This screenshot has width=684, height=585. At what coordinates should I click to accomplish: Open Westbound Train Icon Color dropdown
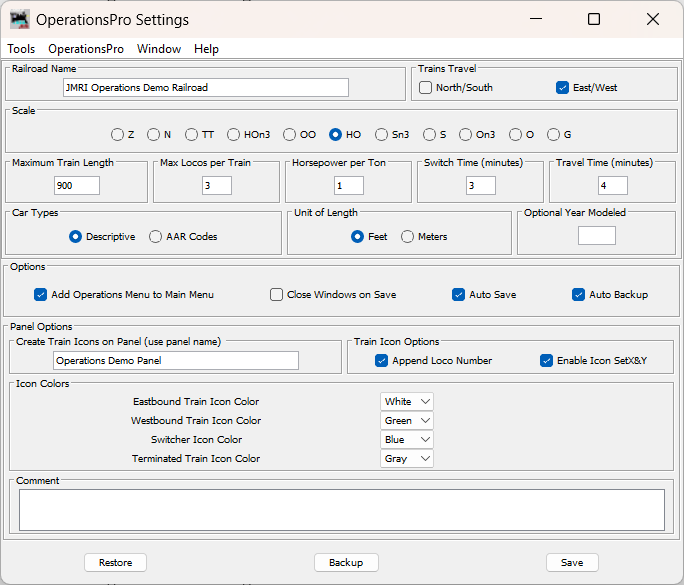(407, 421)
